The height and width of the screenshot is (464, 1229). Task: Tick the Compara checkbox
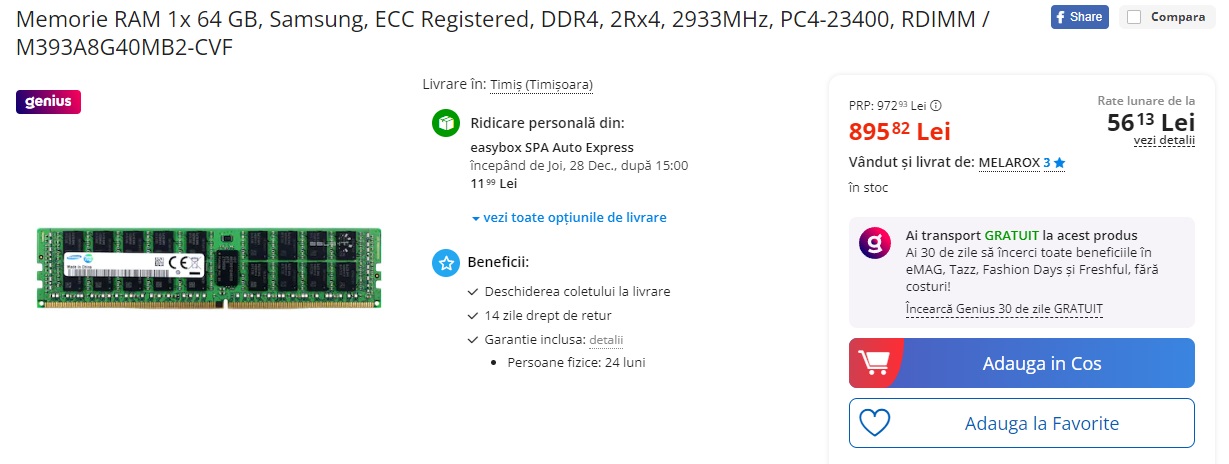point(1133,17)
